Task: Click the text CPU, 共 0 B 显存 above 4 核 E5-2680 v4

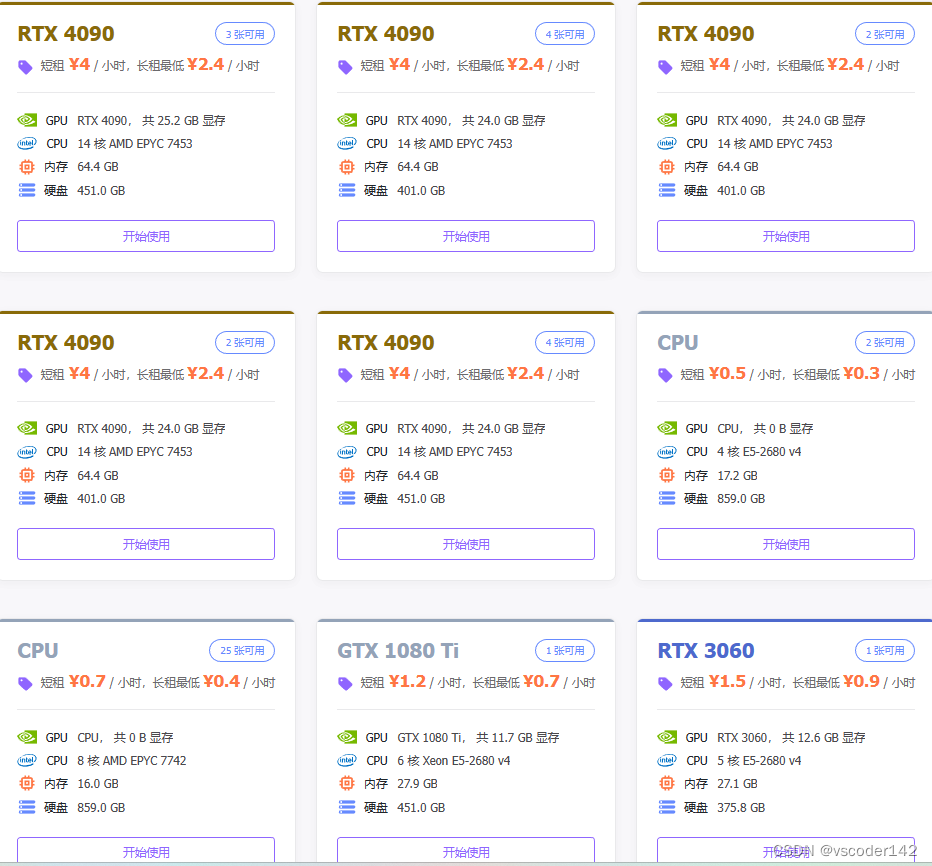Action: [765, 429]
